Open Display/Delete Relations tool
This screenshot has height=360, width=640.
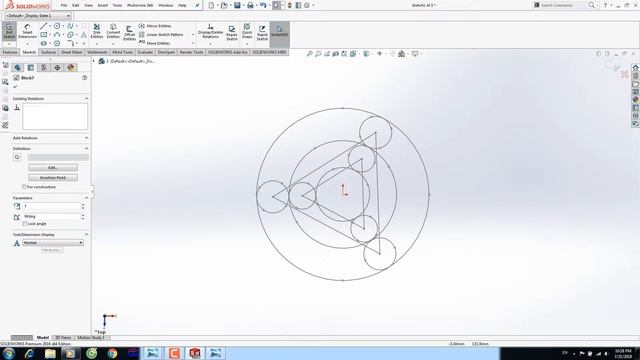coord(211,31)
